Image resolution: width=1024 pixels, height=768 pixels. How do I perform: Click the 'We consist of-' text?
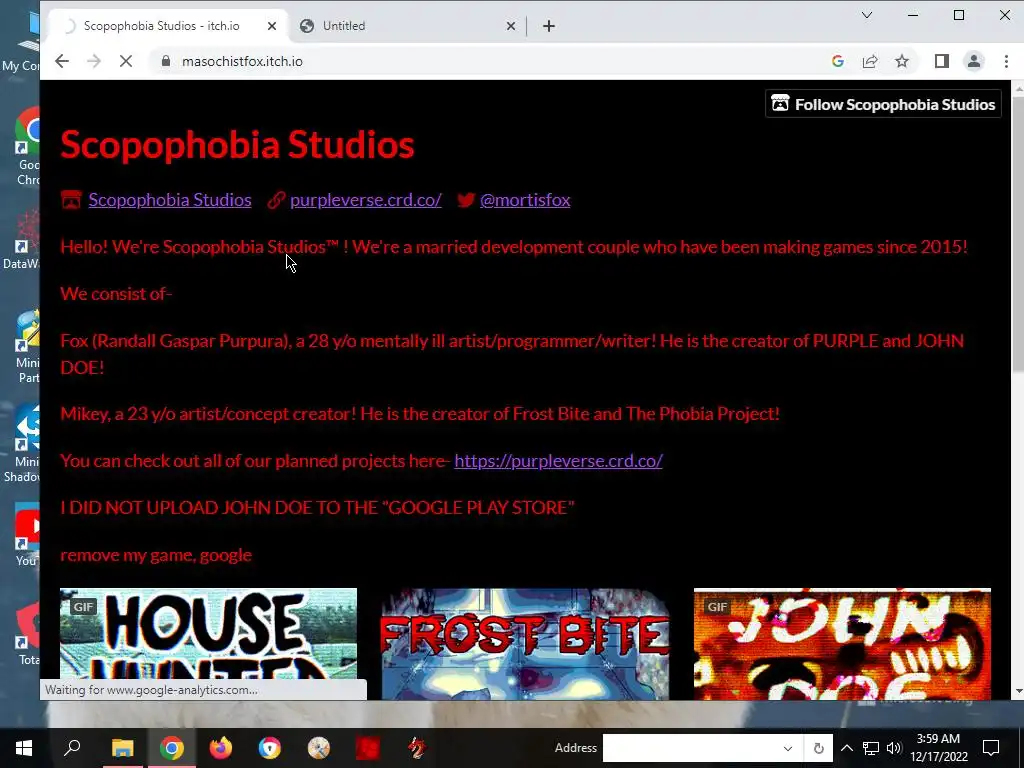point(116,293)
